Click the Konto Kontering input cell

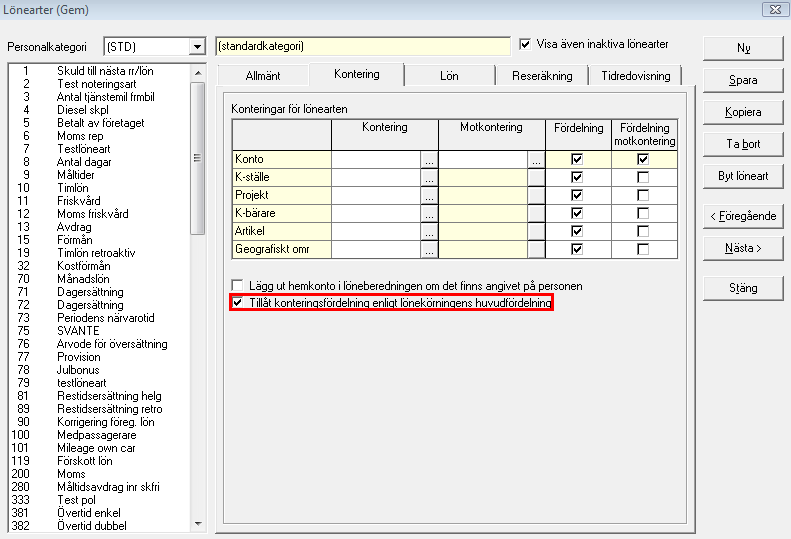(x=376, y=159)
